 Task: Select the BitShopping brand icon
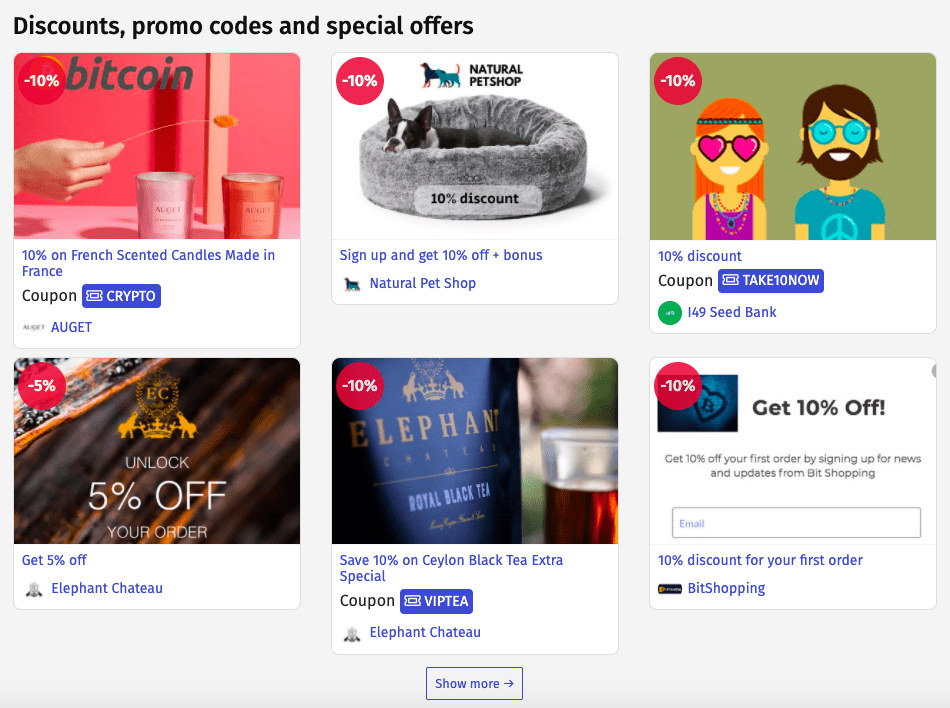(668, 588)
